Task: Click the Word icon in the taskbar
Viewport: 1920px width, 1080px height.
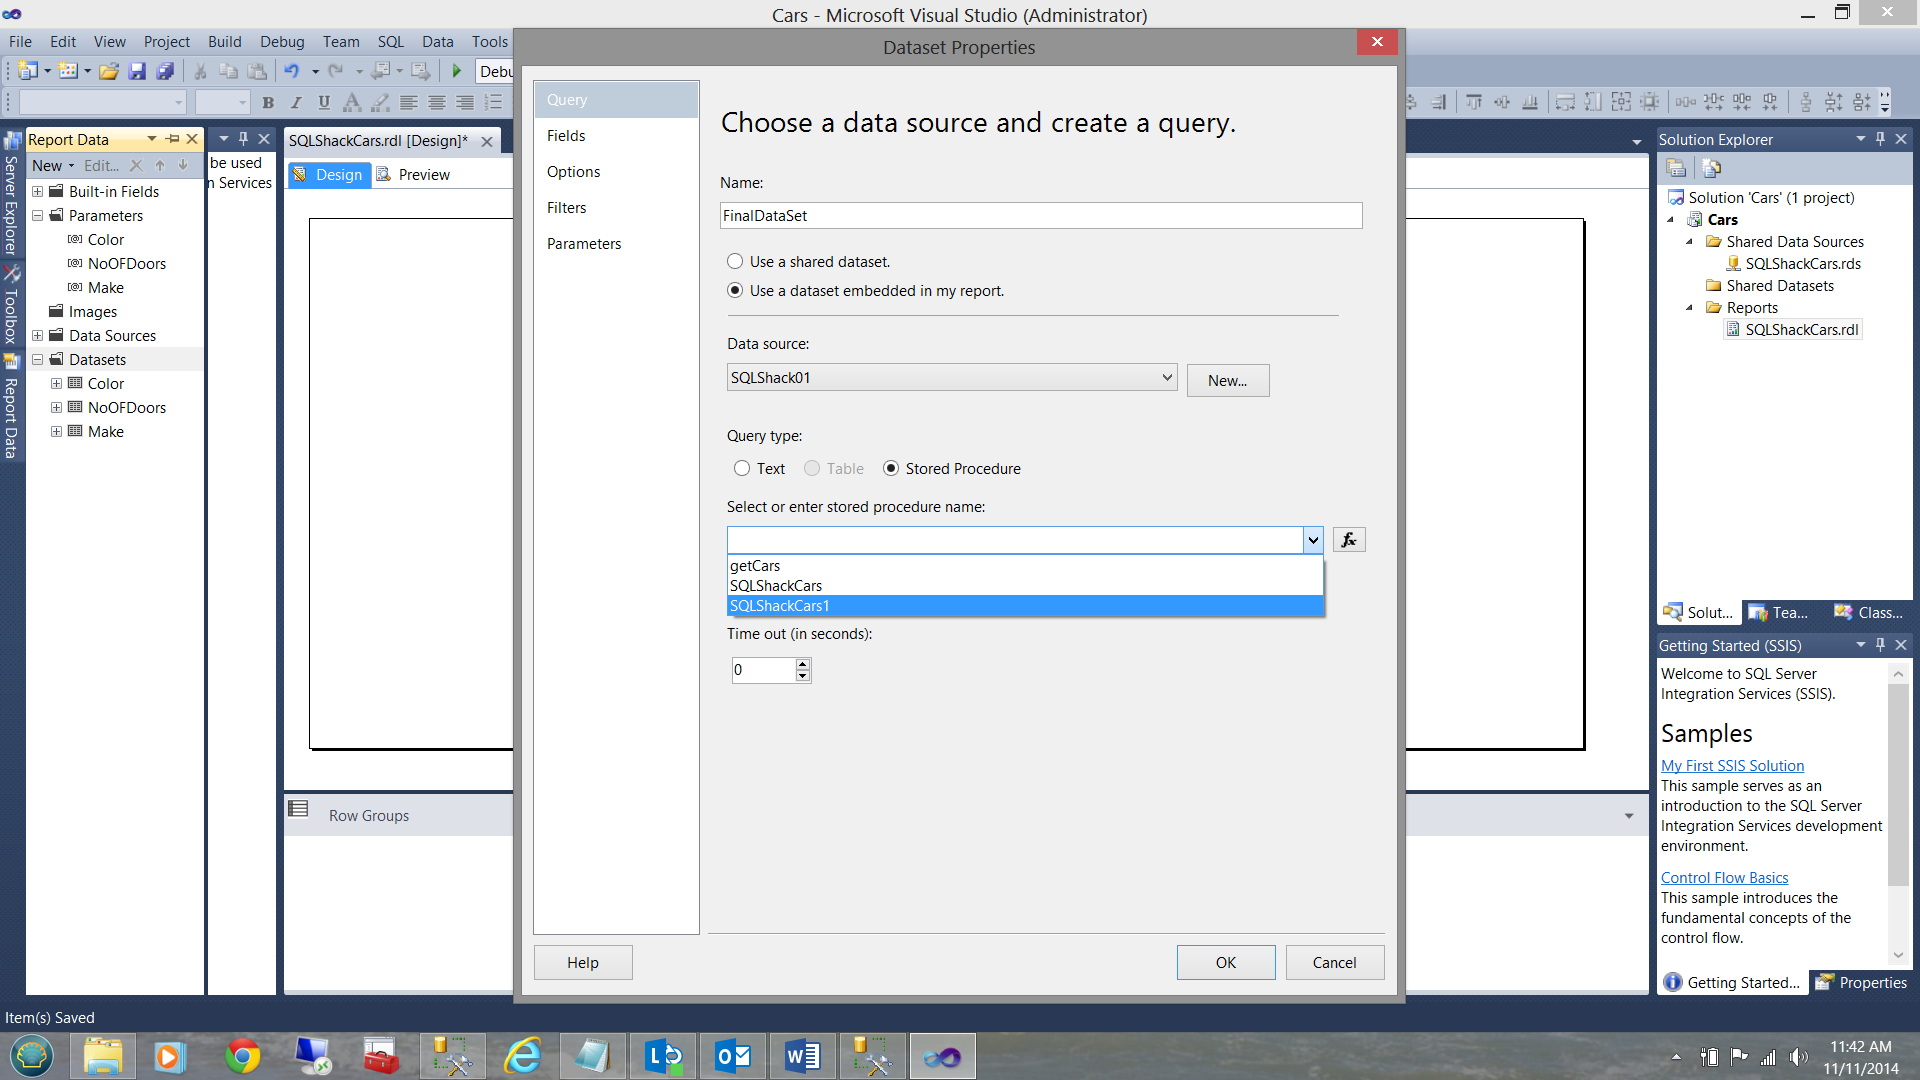Action: [x=802, y=1056]
